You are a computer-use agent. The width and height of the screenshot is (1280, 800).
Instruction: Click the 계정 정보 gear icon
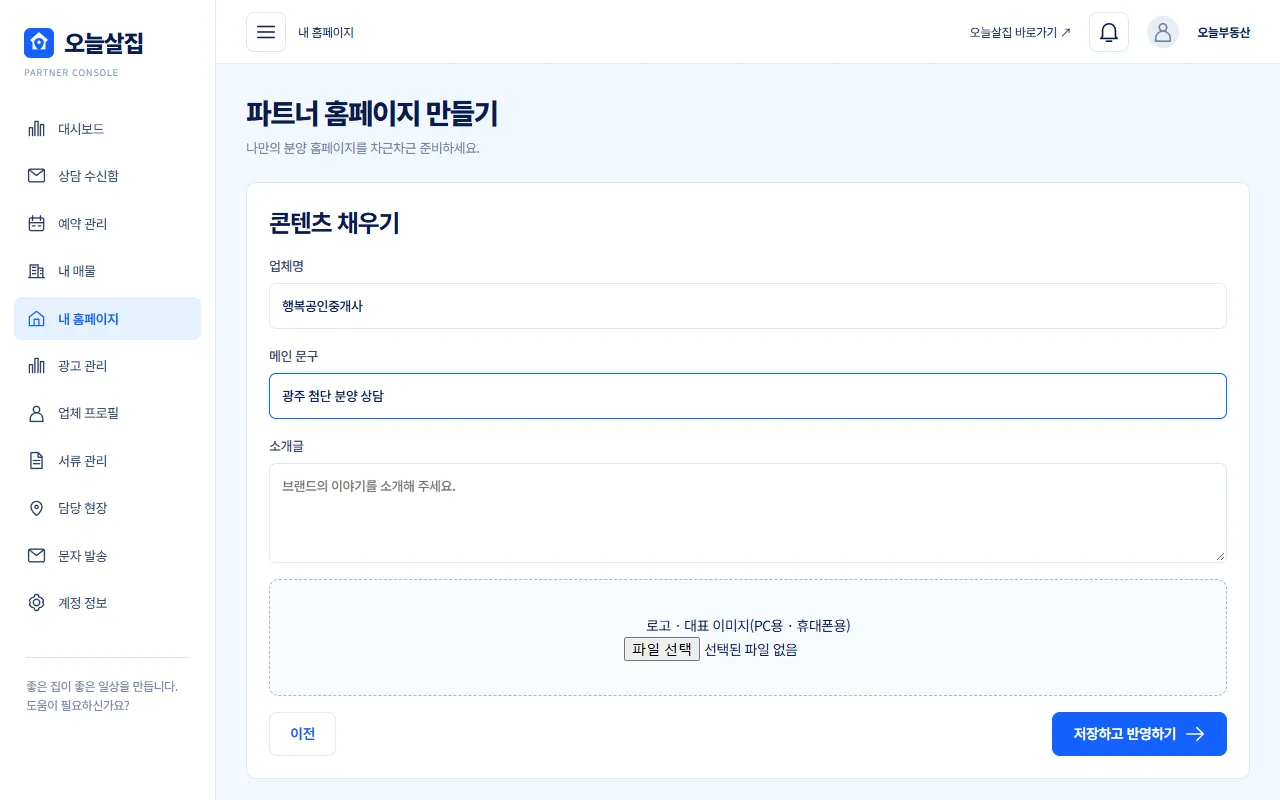37,603
